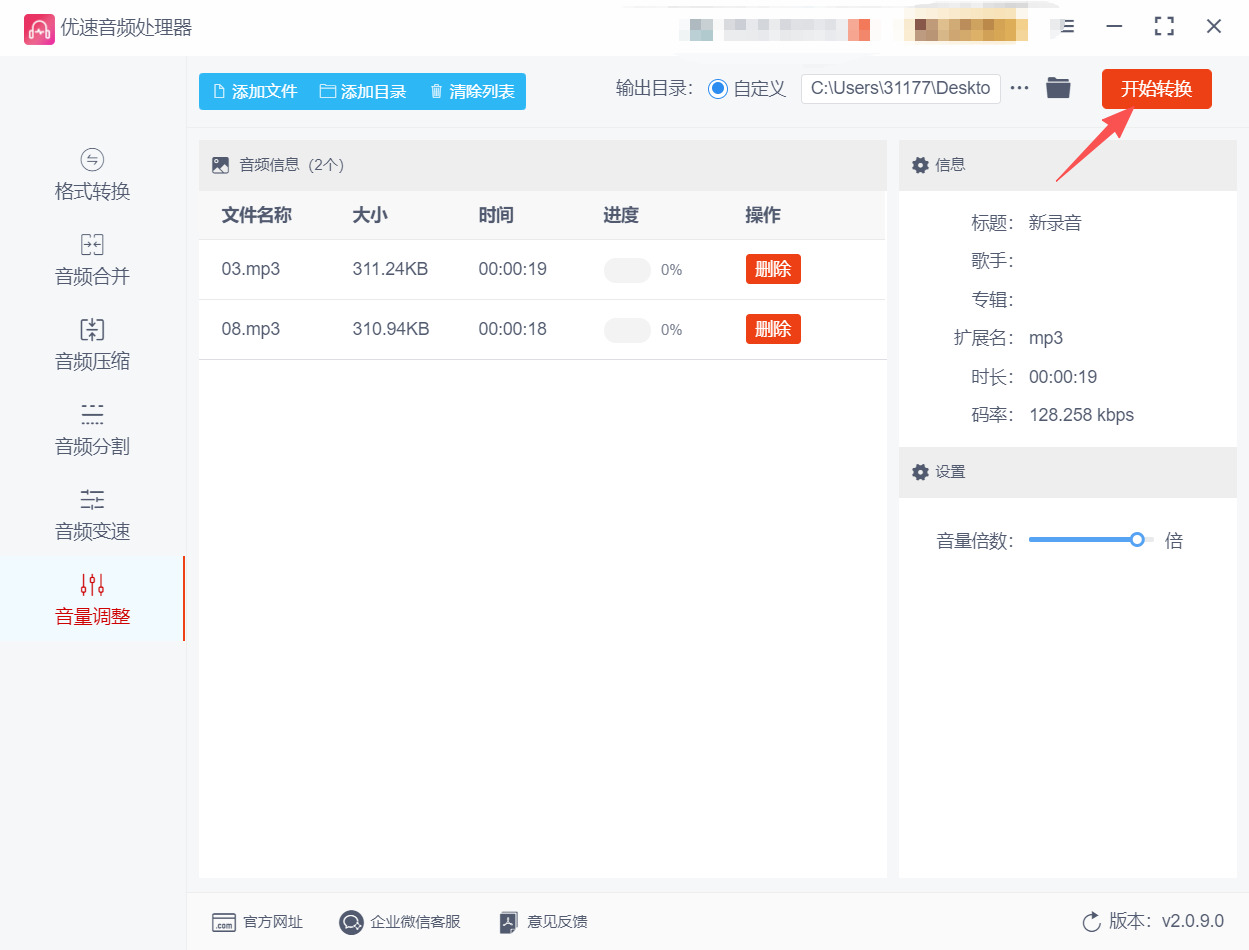Viewport: 1249px width, 950px height.
Task: Switch to 音频压缩 audio compression
Action: click(92, 345)
